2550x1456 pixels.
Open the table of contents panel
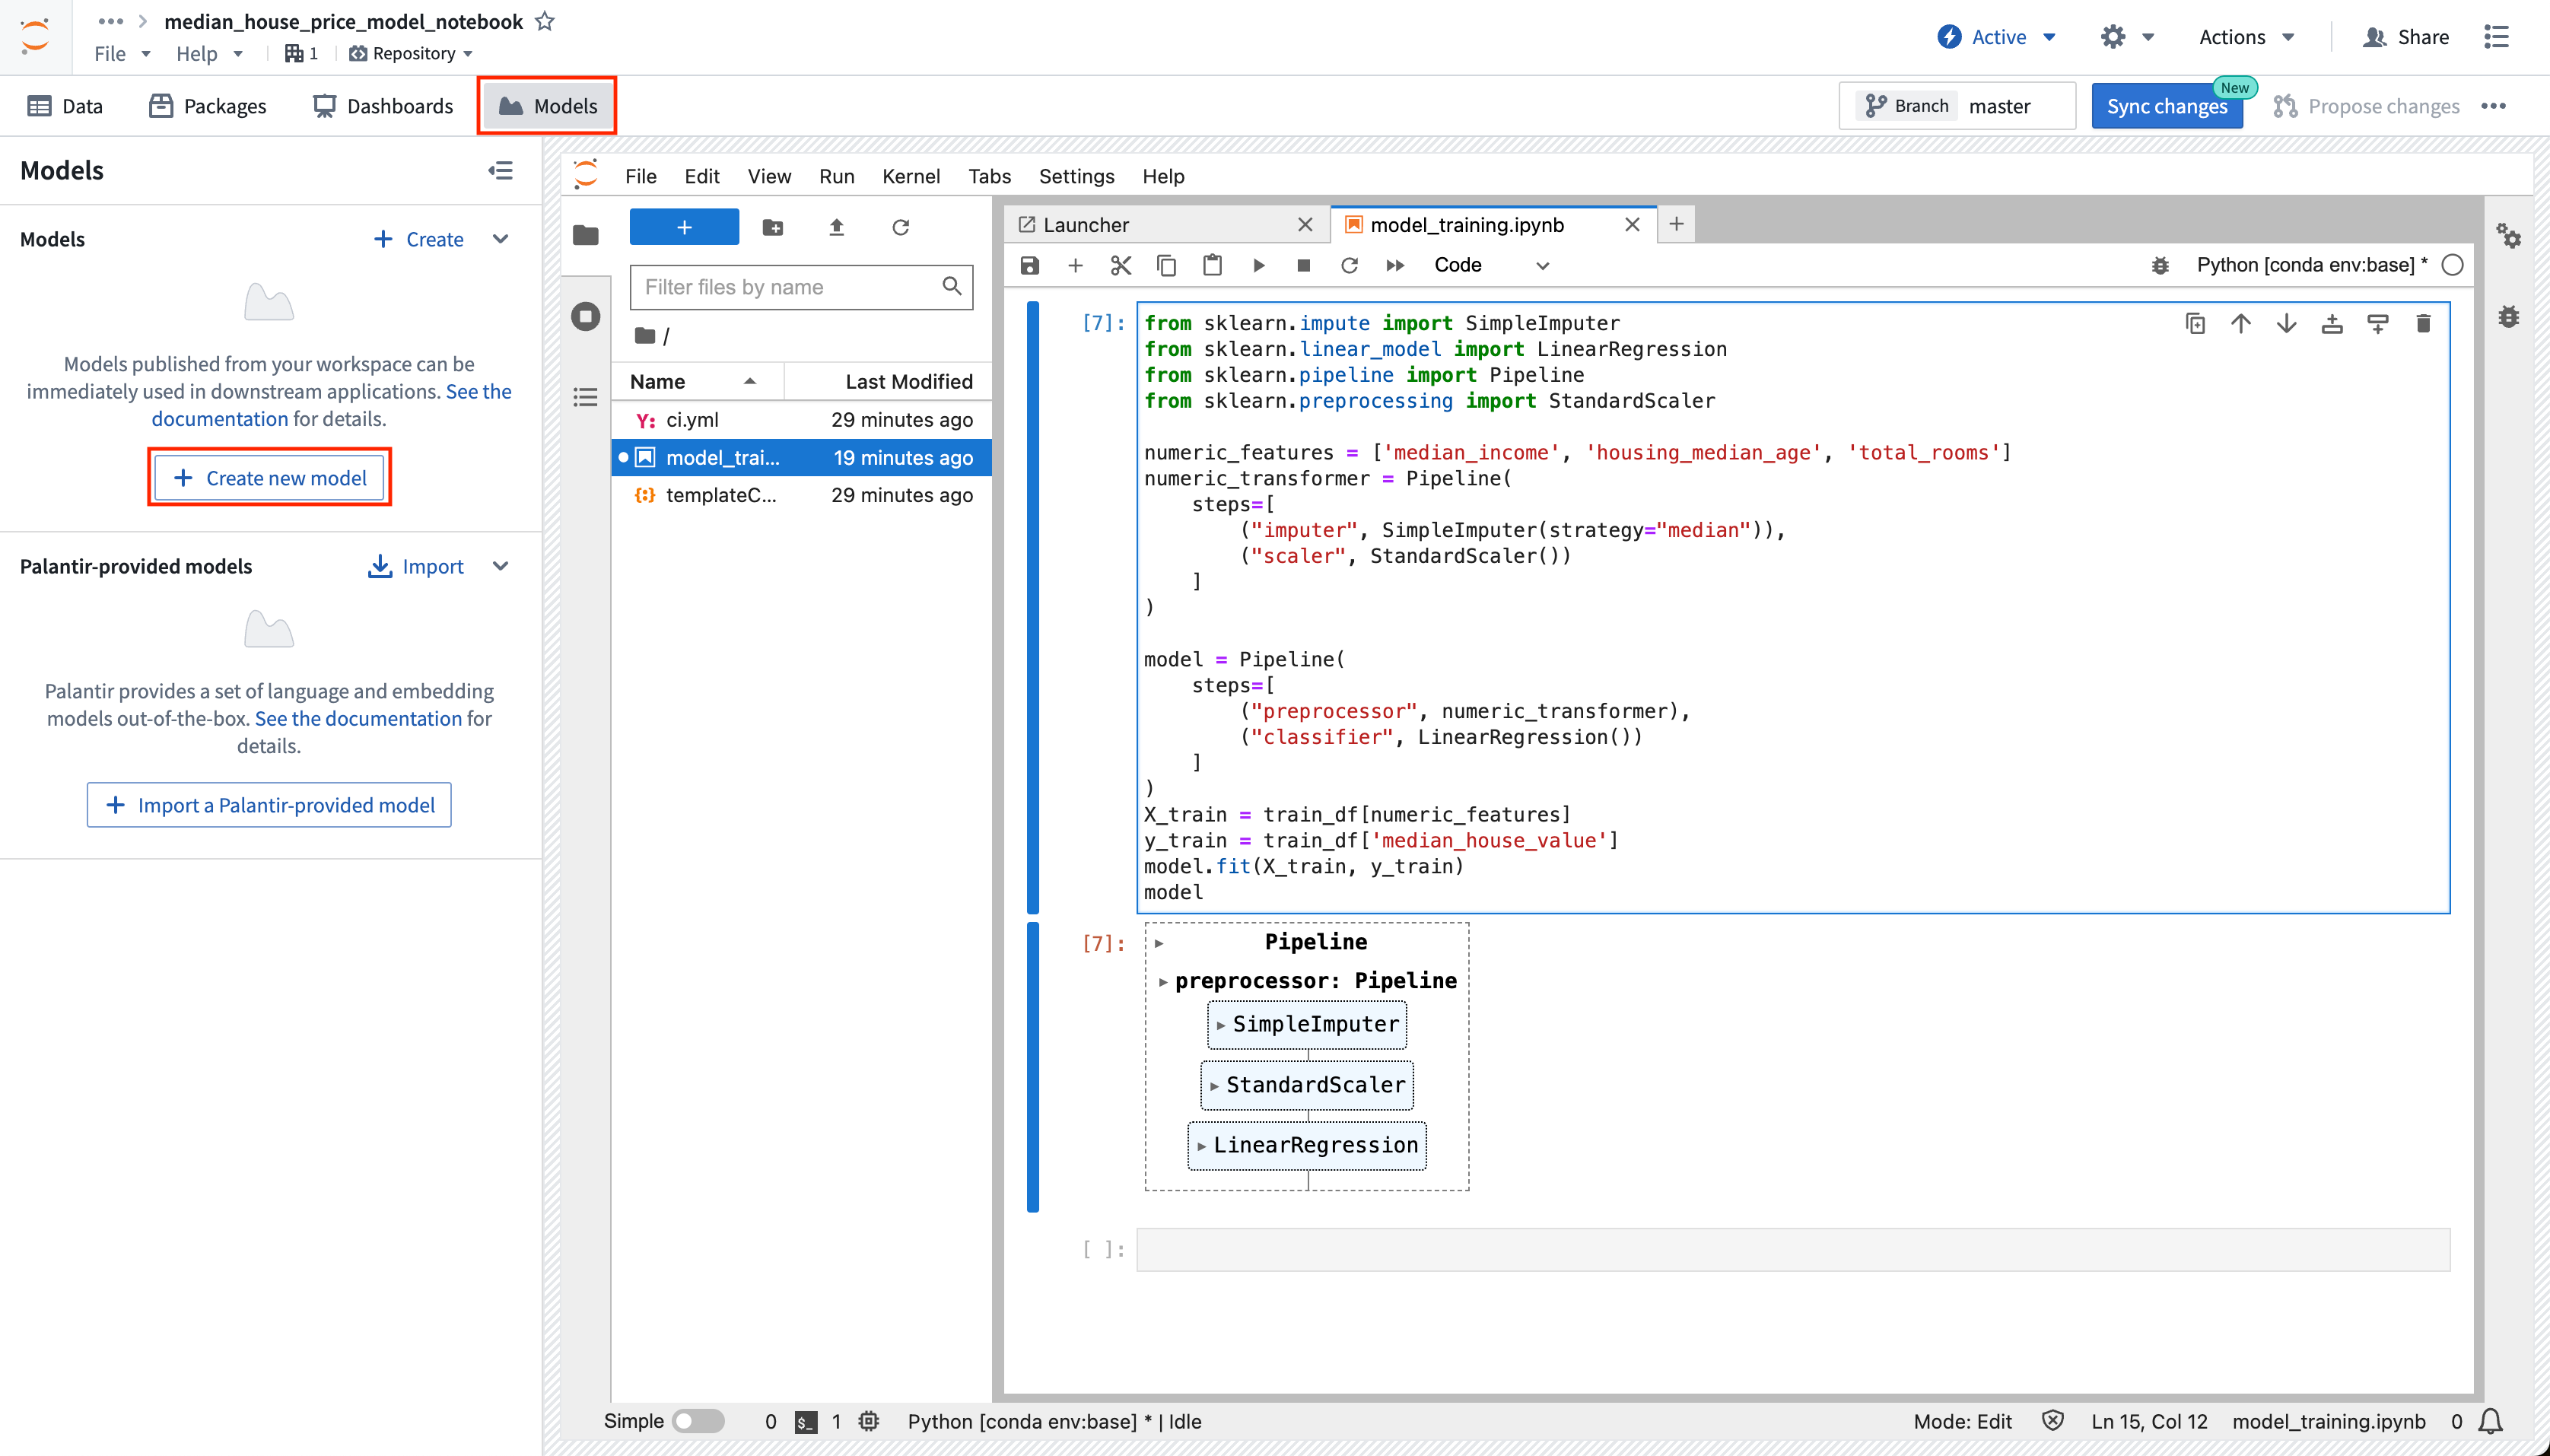pos(586,397)
